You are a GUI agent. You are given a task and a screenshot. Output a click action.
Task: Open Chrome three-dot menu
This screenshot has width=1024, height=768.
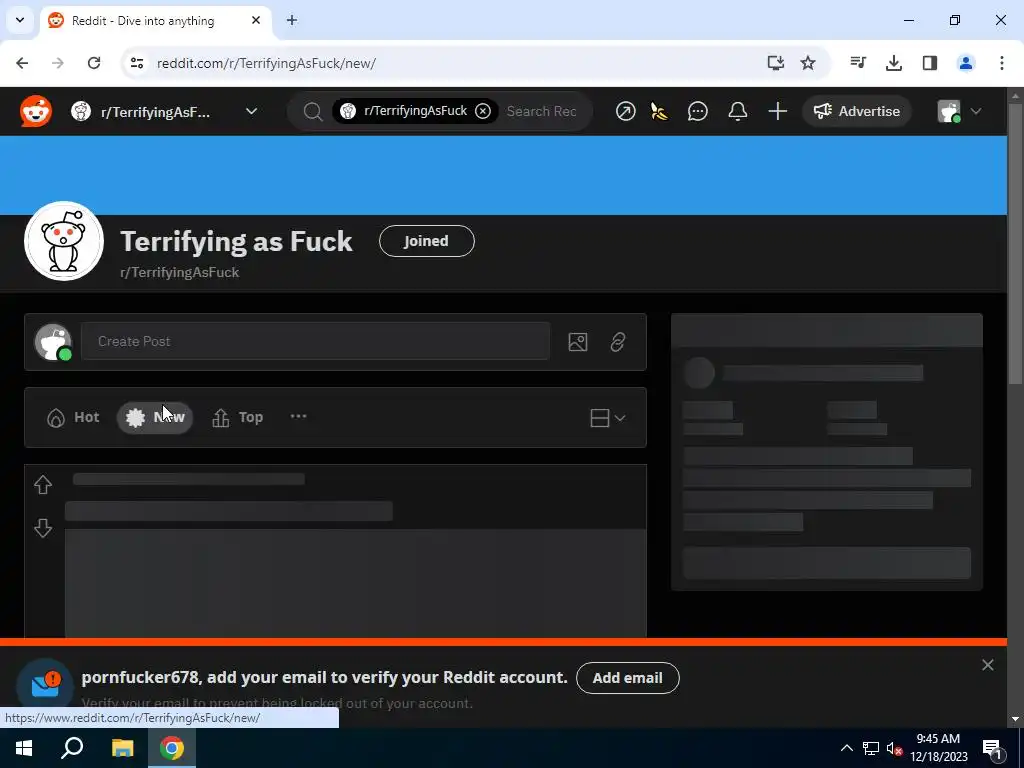pos(1001,63)
